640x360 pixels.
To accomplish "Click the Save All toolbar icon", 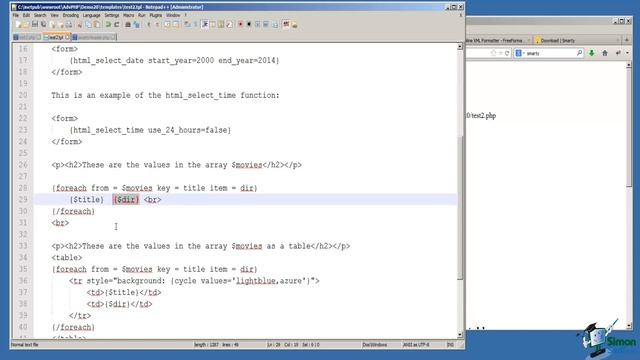I will tap(43, 24).
